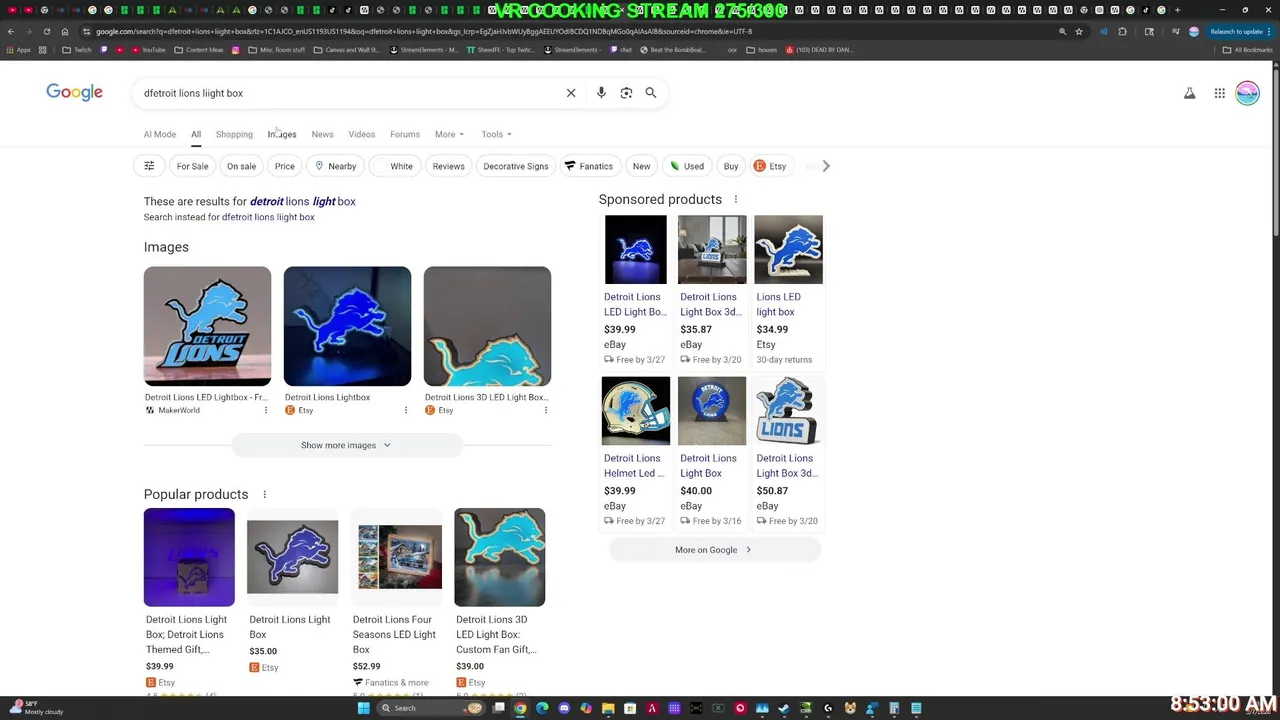Open Chrome from the taskbar
This screenshot has width=1280, height=720.
point(520,708)
